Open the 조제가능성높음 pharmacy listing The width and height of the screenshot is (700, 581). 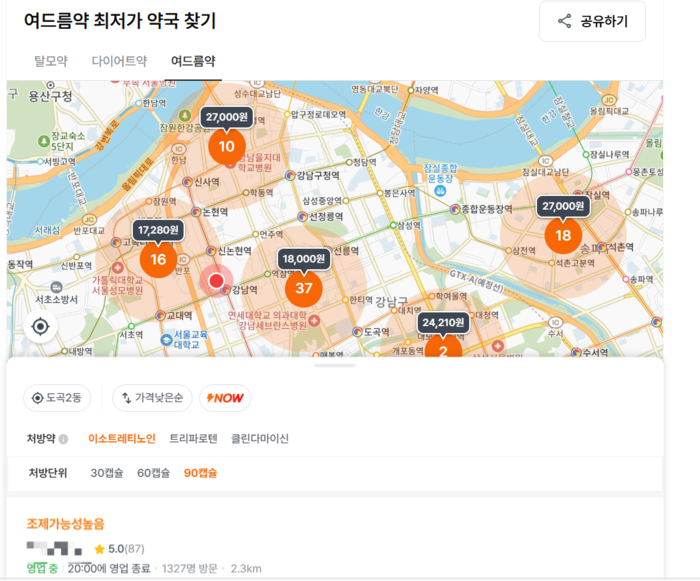[x=65, y=523]
